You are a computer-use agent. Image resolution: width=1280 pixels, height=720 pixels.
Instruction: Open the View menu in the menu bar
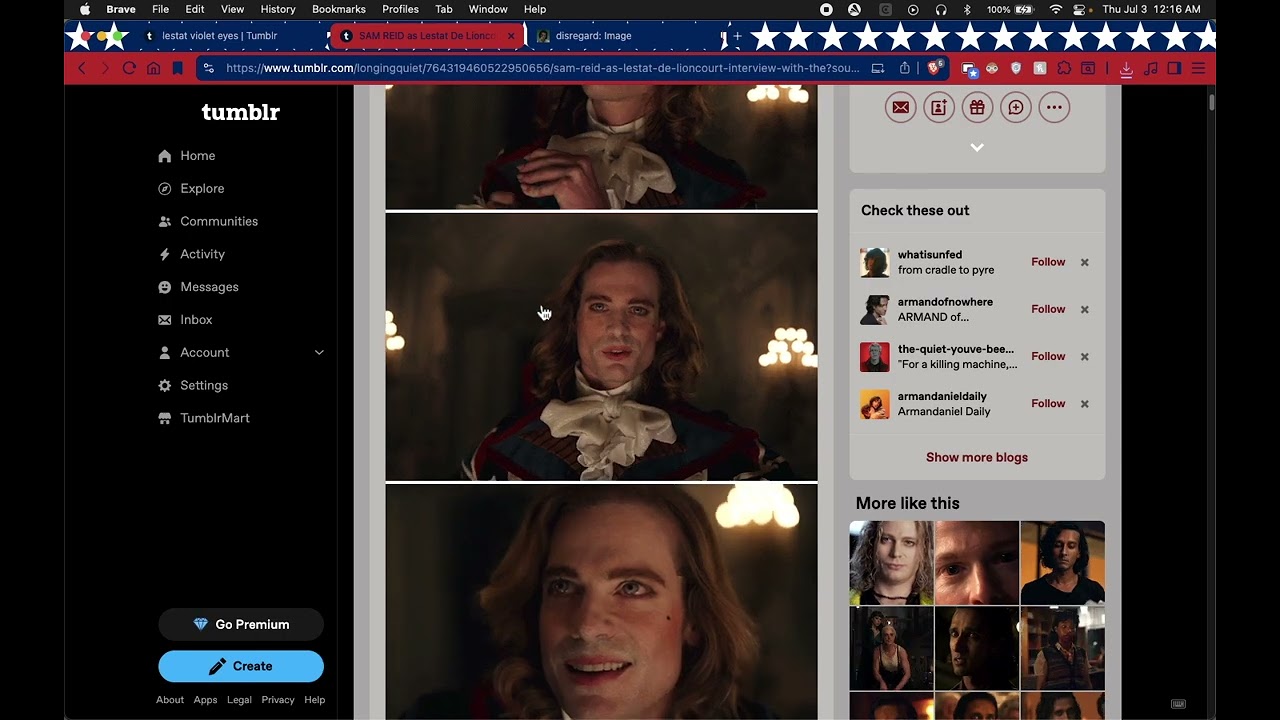click(232, 9)
